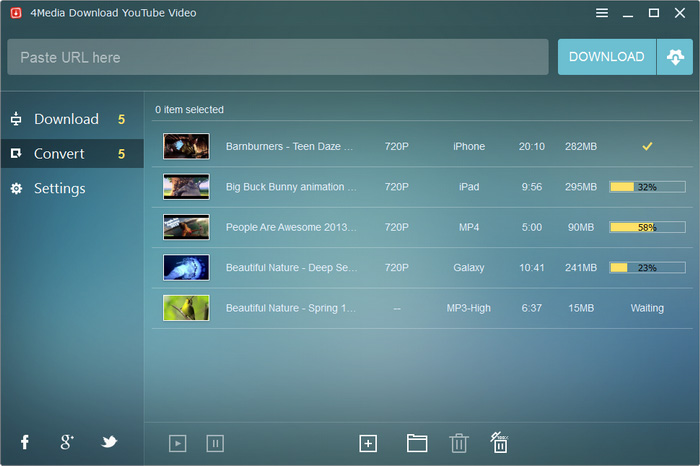Viewport: 700px width, 466px height.
Task: Switch to the Convert tab
Action: tap(72, 154)
